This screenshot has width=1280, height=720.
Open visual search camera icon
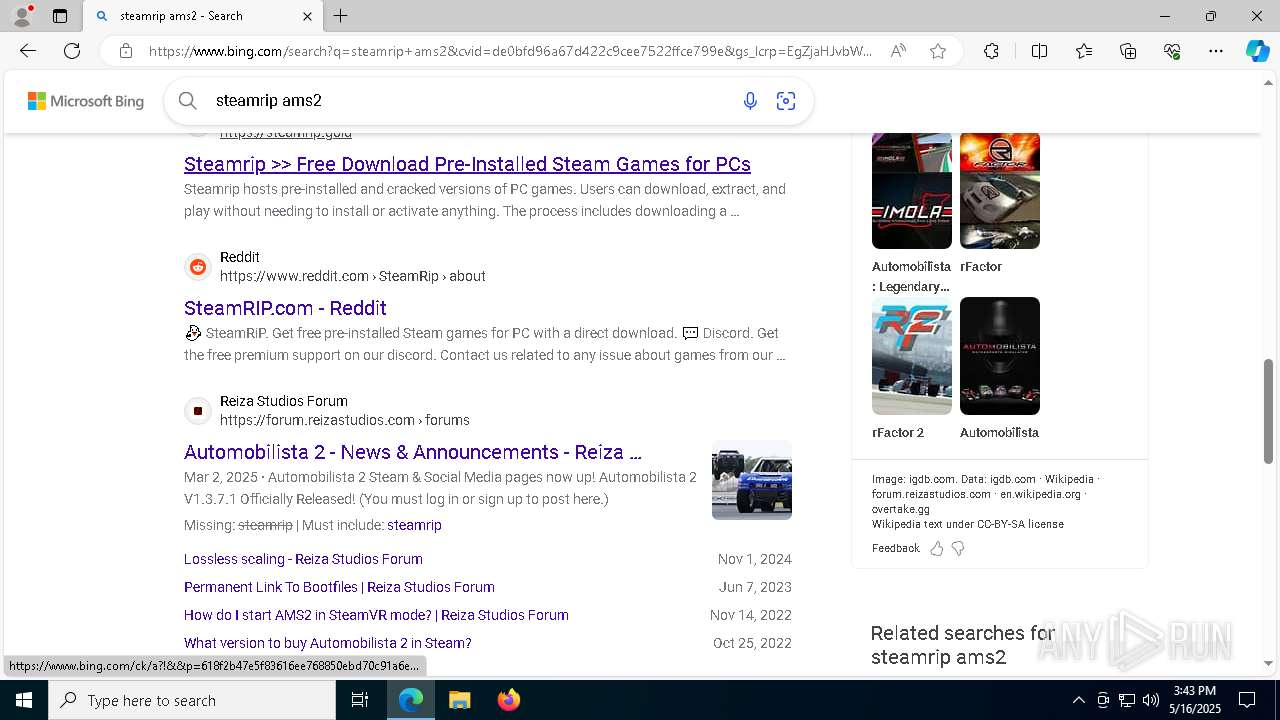click(x=786, y=100)
